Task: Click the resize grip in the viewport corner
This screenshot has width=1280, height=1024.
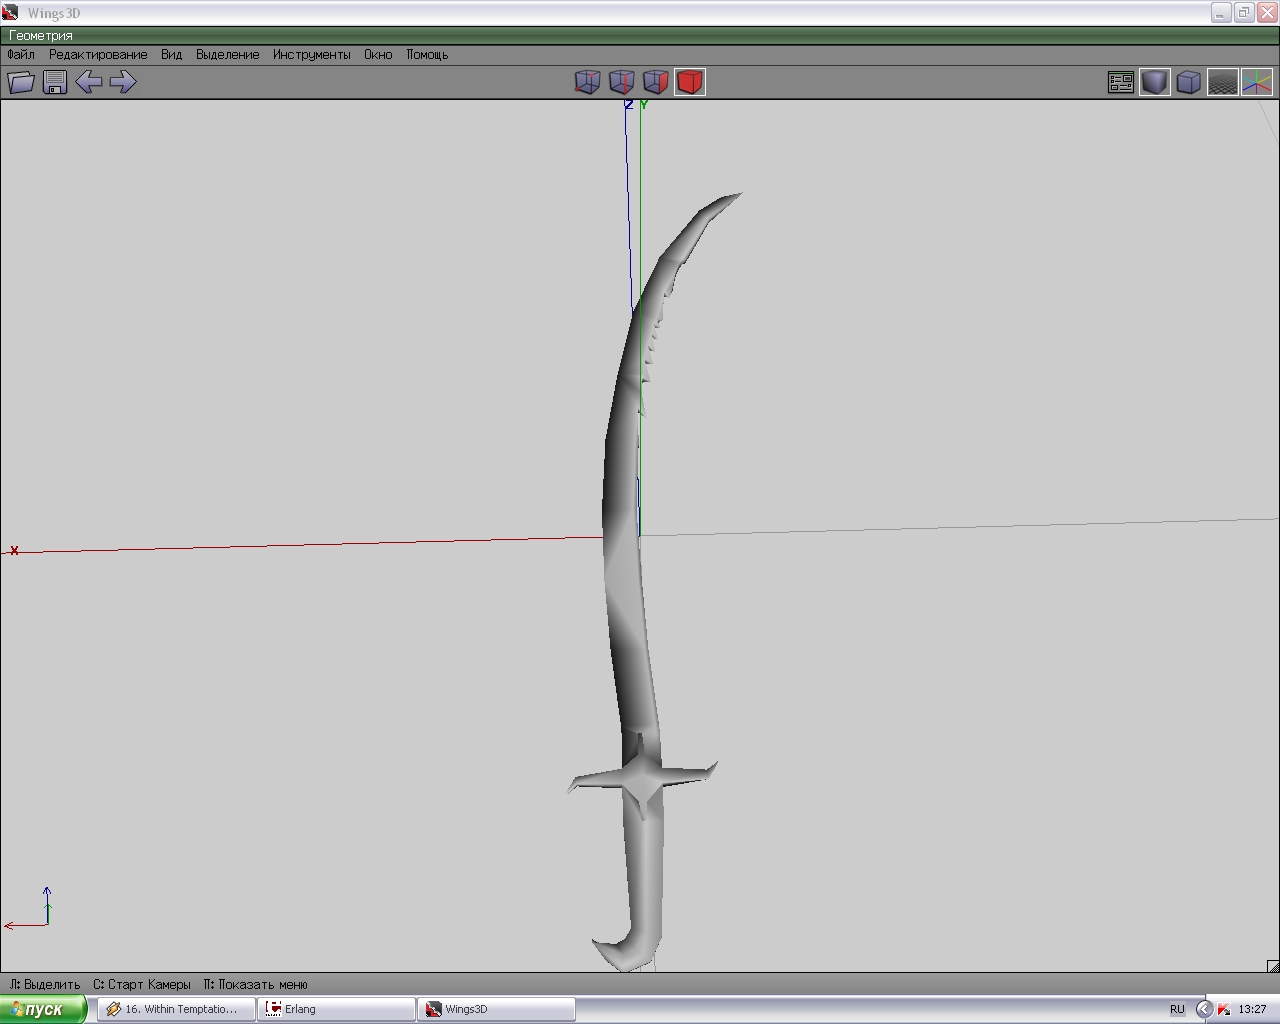Action: (x=1273, y=966)
